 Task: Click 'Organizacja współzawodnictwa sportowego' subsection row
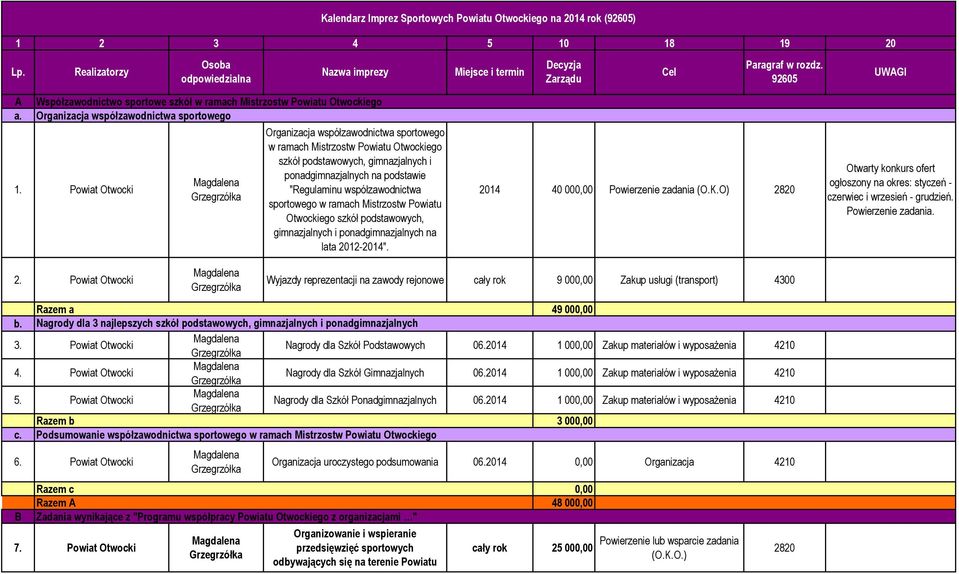tap(478, 116)
